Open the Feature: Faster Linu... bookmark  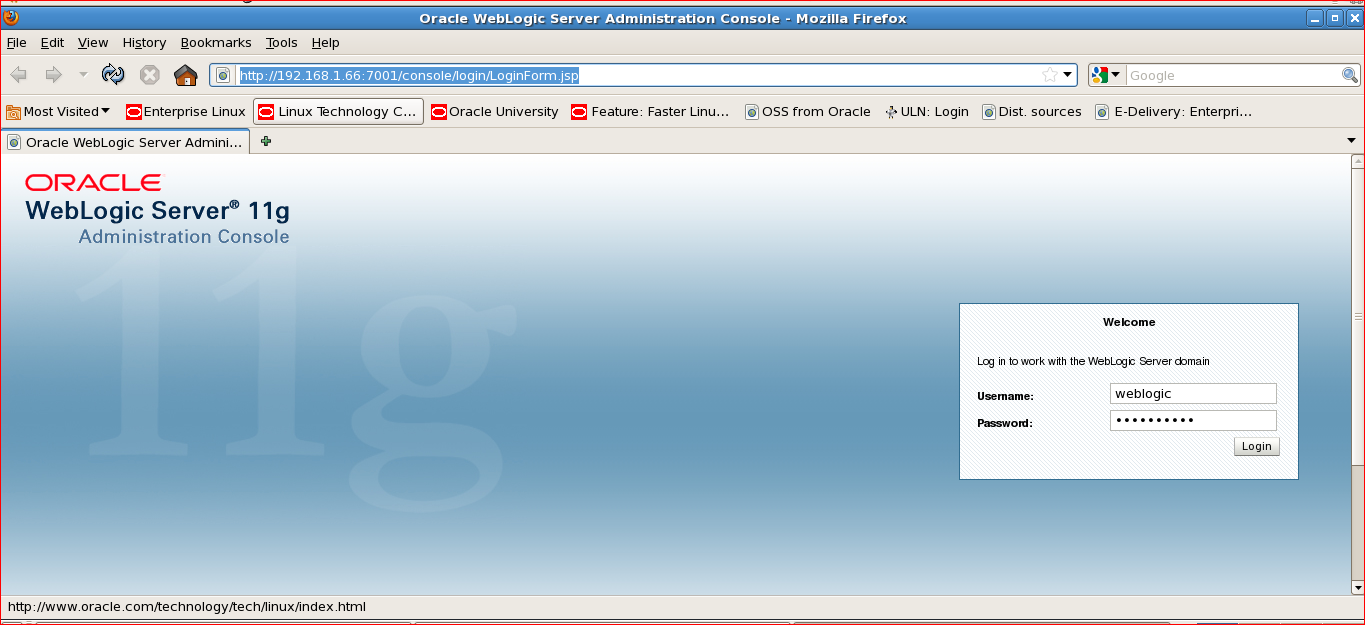pos(651,111)
